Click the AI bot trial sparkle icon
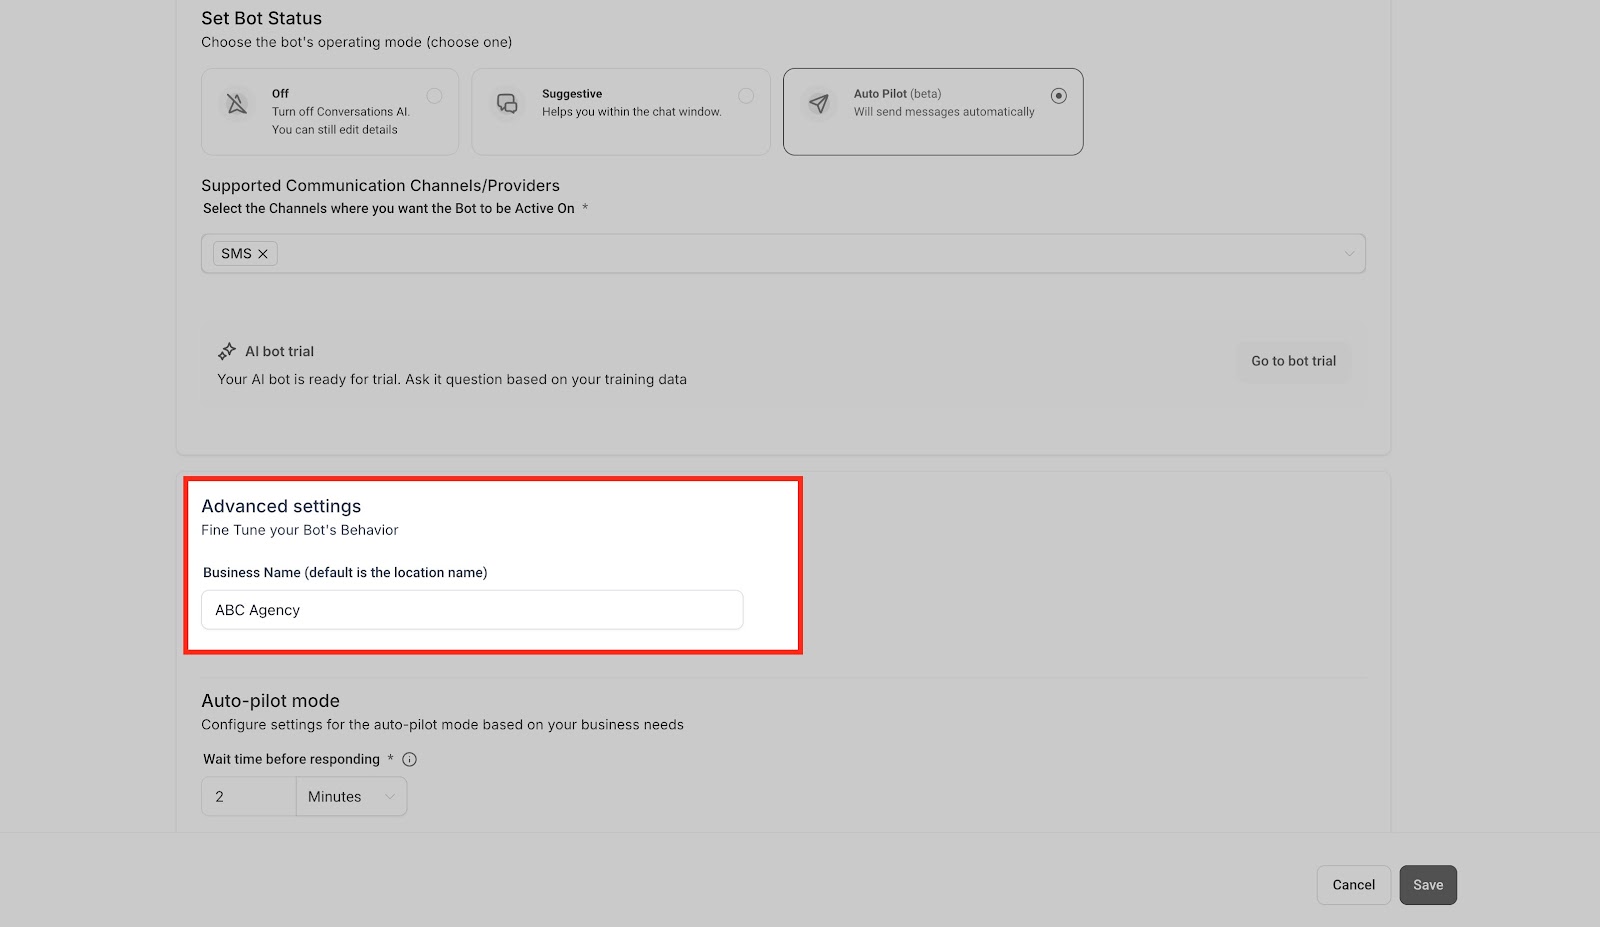The image size is (1600, 927). click(227, 351)
